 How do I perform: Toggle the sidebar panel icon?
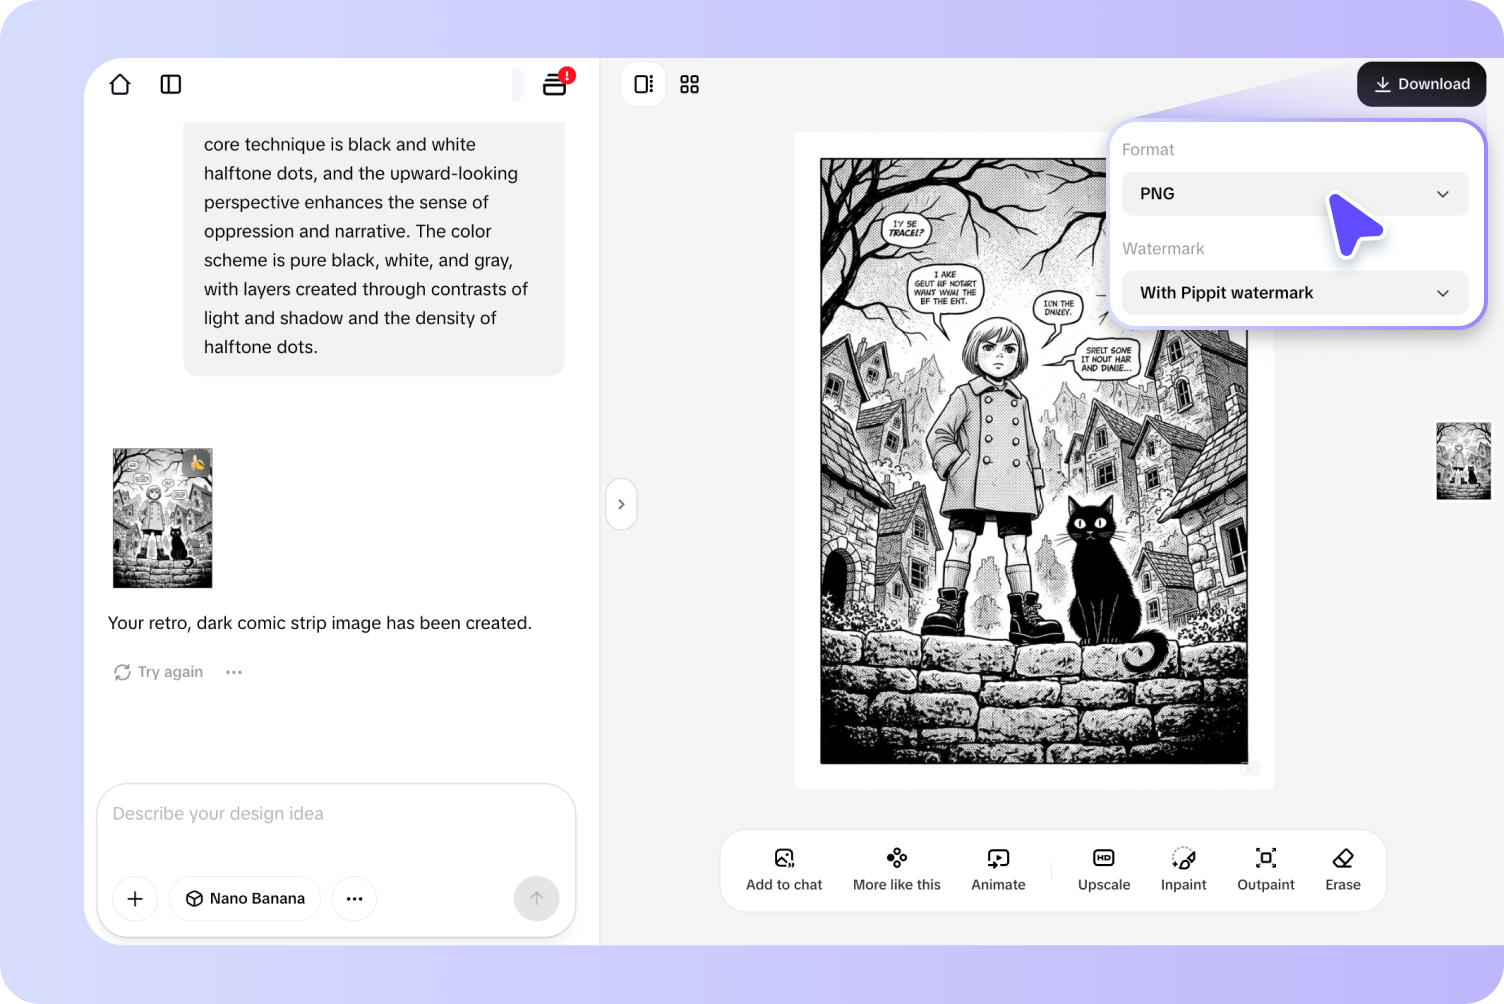coord(171,85)
